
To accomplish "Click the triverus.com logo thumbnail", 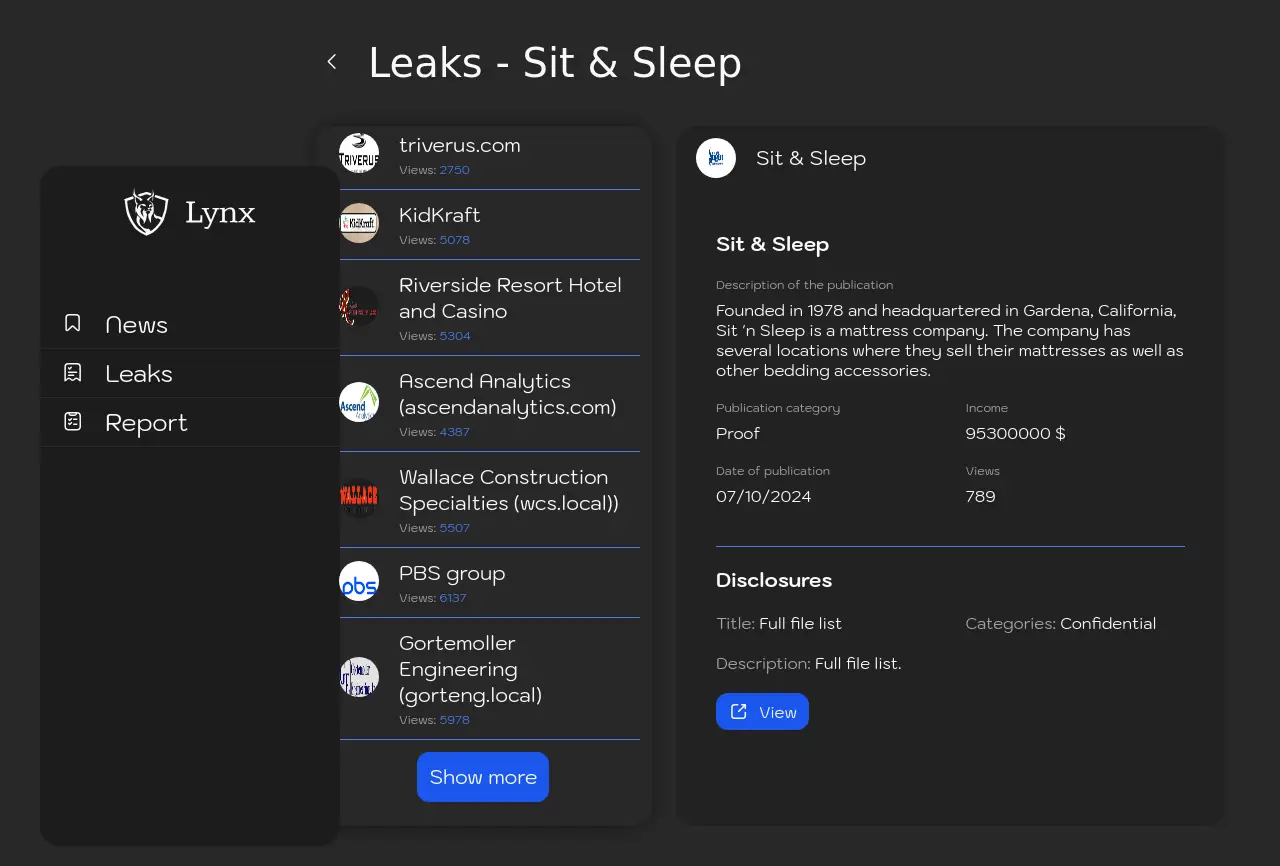I will (x=359, y=154).
